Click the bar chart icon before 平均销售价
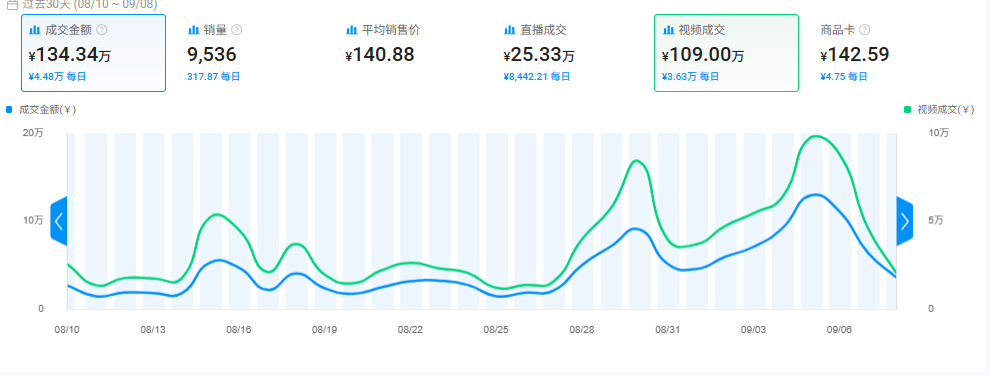The image size is (990, 375). tap(352, 30)
